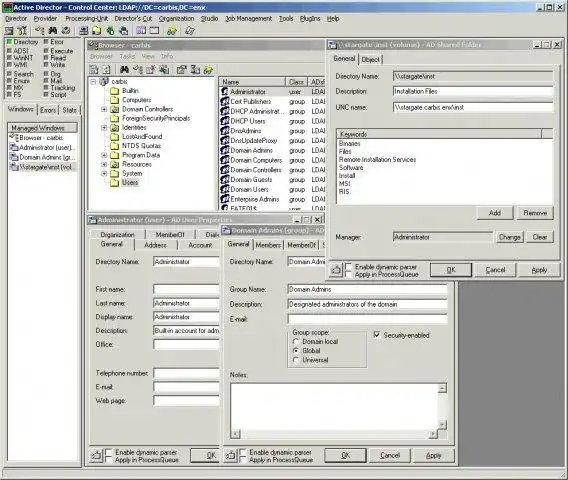Enable dynamic parser in the Domain Admins dialog
The width and height of the screenshot is (568, 480).
(243, 452)
